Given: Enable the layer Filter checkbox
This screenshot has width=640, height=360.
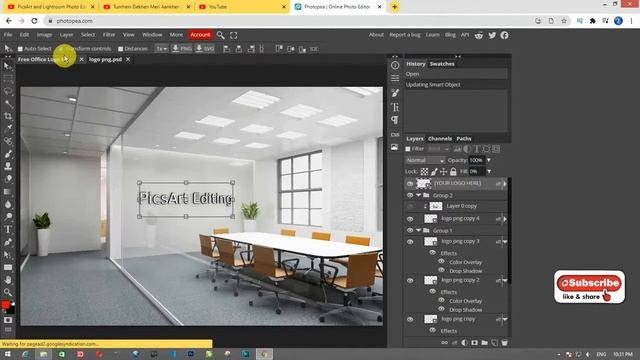Looking at the screenshot, I should coord(408,149).
